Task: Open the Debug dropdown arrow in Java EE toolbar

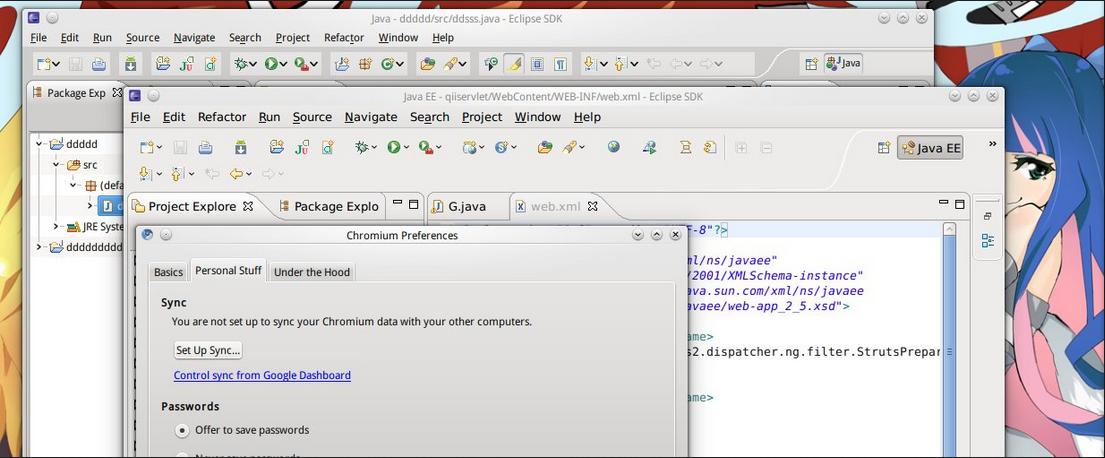Action: [374, 148]
